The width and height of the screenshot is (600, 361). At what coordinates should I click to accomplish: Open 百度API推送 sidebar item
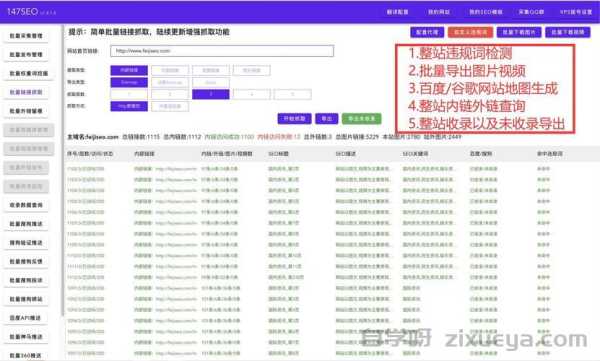point(26,318)
